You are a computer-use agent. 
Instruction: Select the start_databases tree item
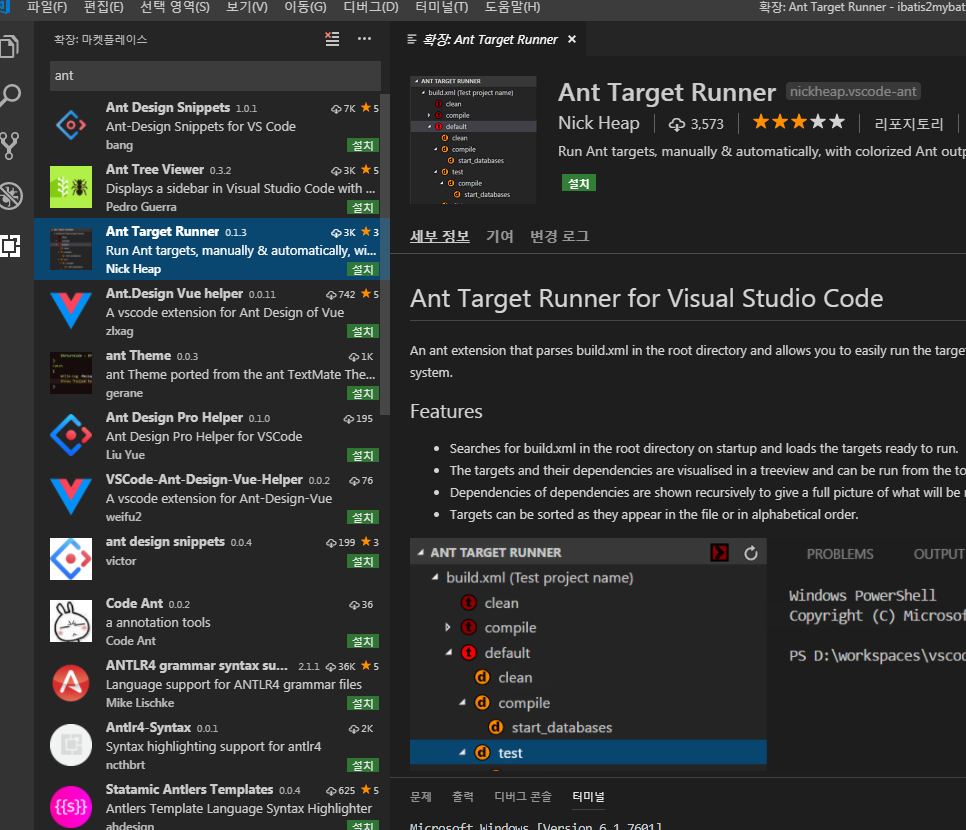561,727
